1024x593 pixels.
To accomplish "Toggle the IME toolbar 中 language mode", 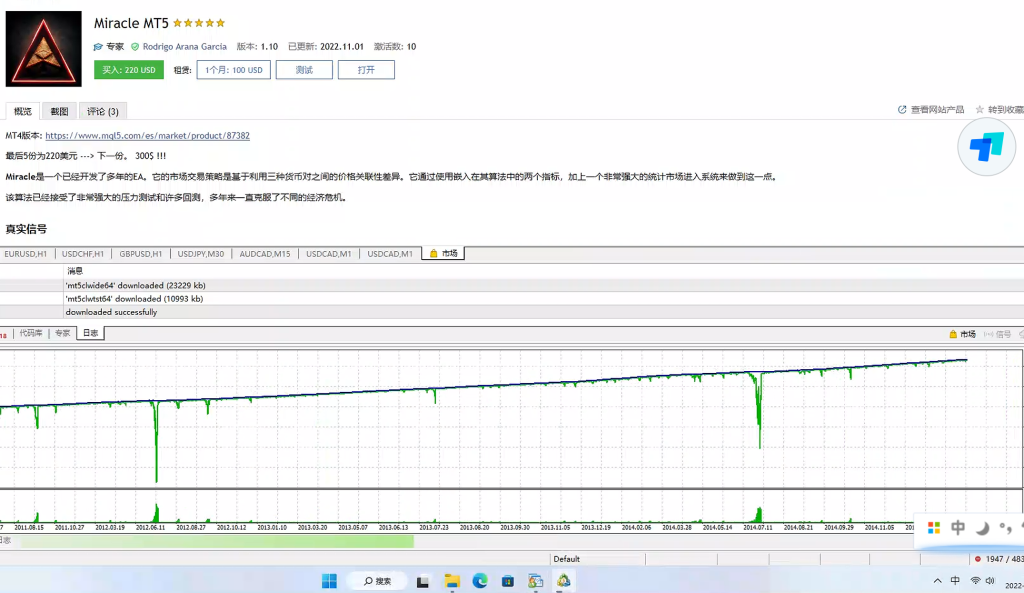I will tap(957, 528).
